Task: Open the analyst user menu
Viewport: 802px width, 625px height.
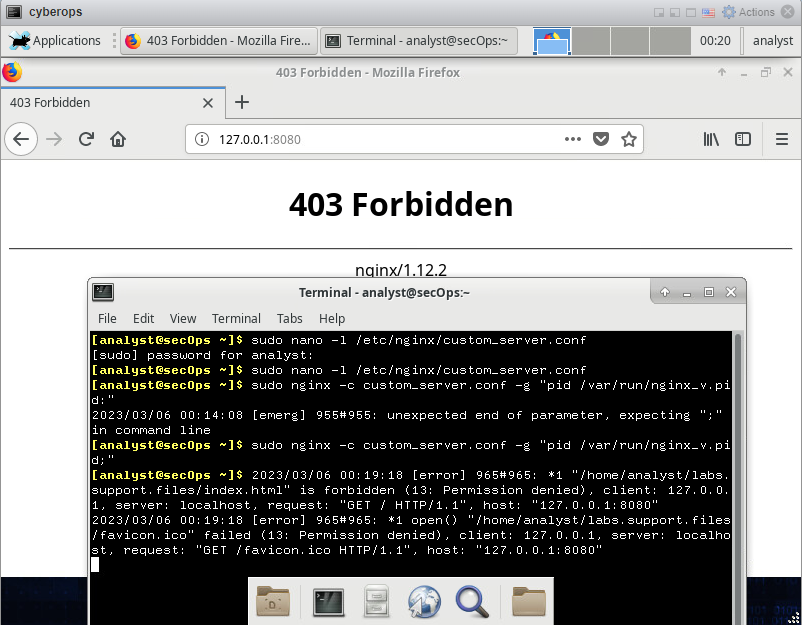Action: click(772, 40)
